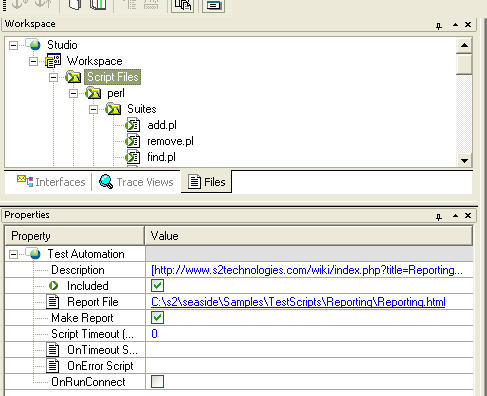Click workspace tree scroll up arrow
487x396 pixels.
(464, 45)
